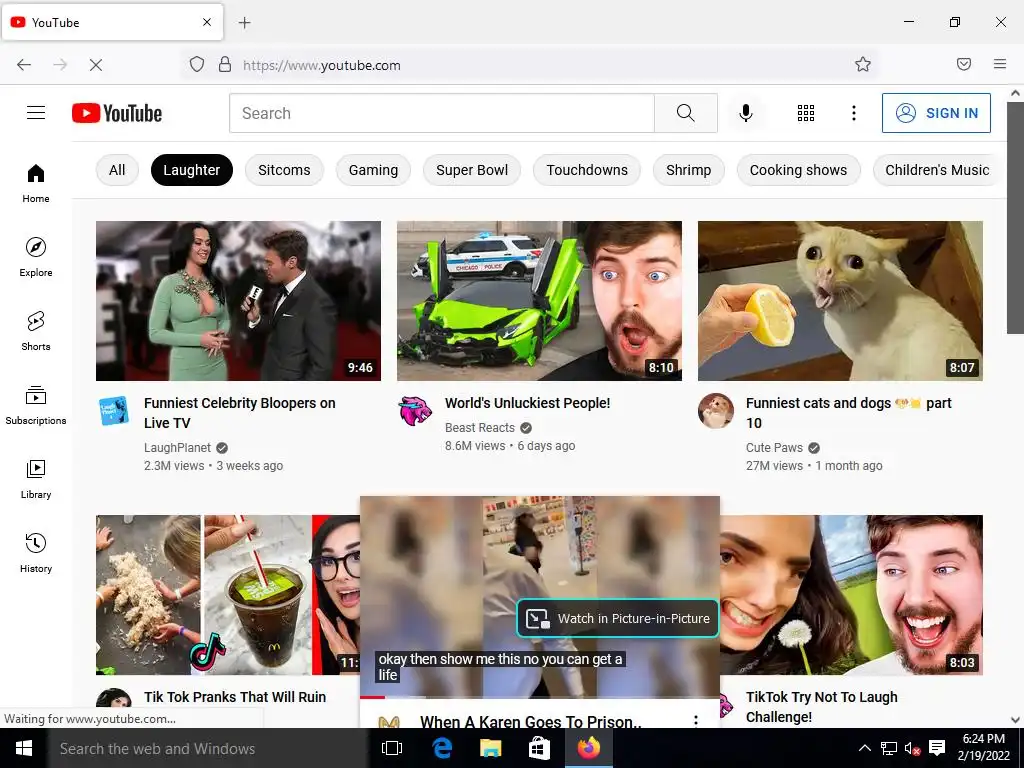Image resolution: width=1024 pixels, height=768 pixels.
Task: Click the magnifier search button
Action: pos(686,113)
